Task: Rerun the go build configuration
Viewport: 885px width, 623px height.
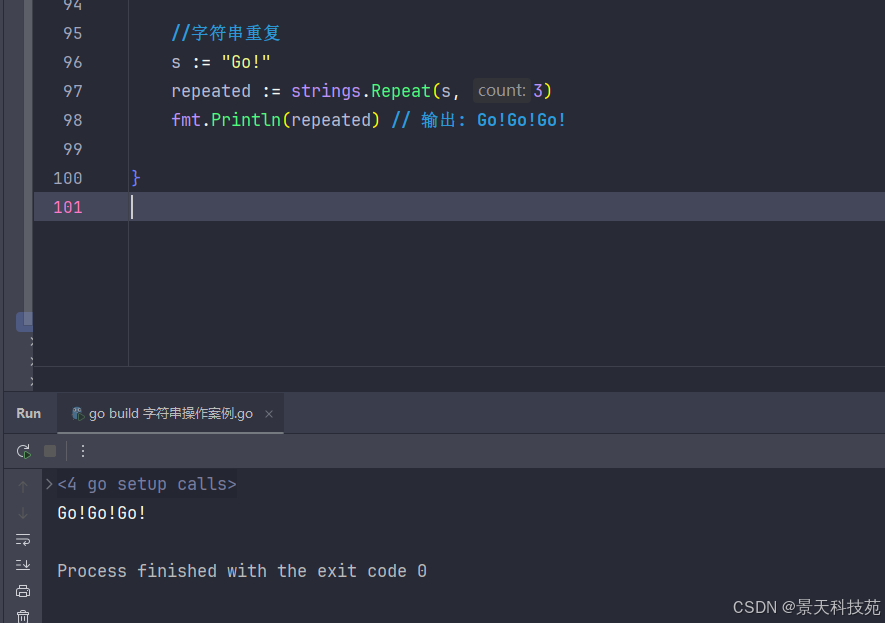Action: (x=23, y=451)
